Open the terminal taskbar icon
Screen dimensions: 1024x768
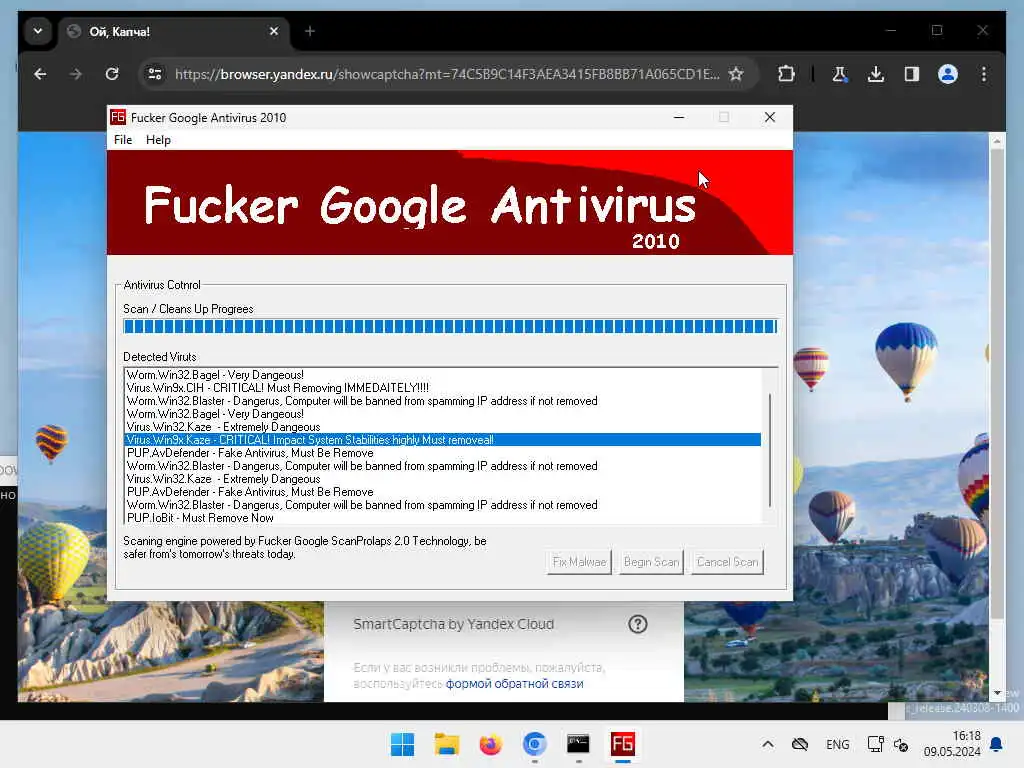[579, 744]
